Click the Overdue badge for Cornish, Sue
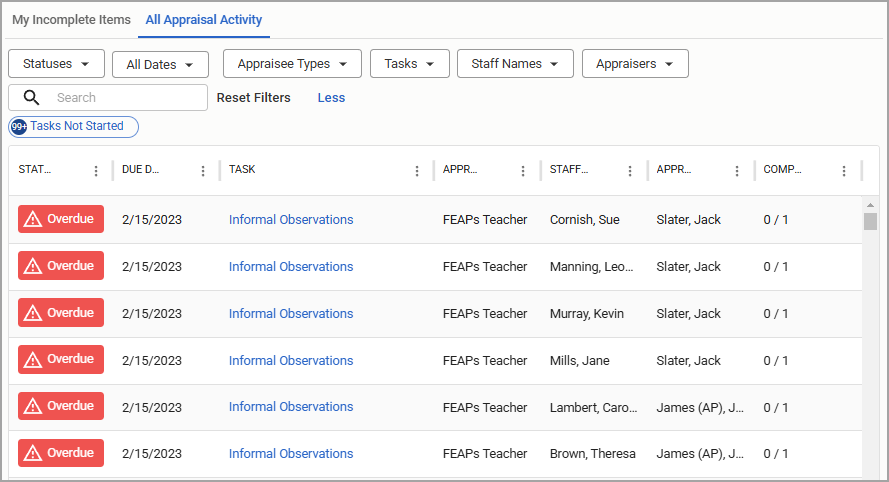The height and width of the screenshot is (482, 889). click(61, 219)
